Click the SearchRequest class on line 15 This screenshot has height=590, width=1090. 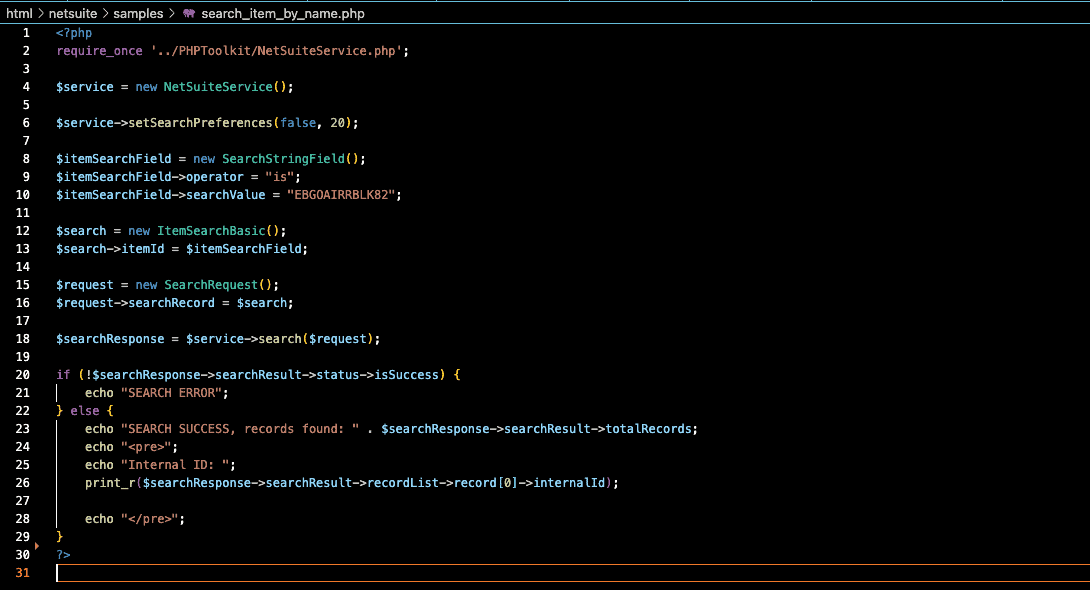point(215,285)
